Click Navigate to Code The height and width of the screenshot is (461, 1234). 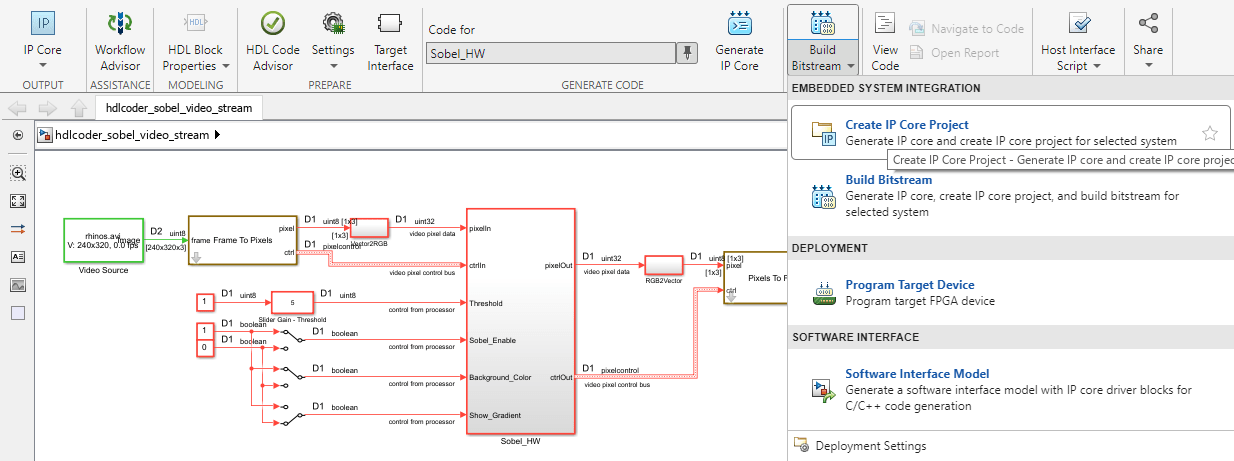coord(967,29)
